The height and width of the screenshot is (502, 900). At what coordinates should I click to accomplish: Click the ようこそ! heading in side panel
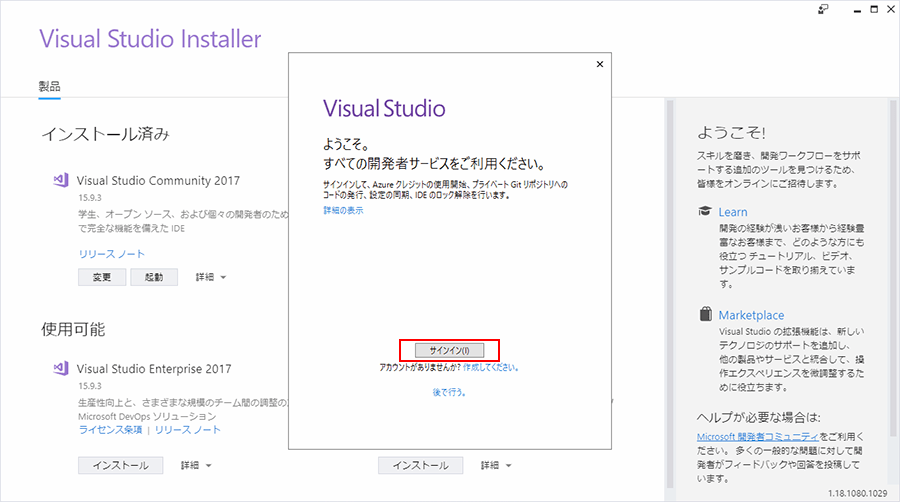pos(731,133)
